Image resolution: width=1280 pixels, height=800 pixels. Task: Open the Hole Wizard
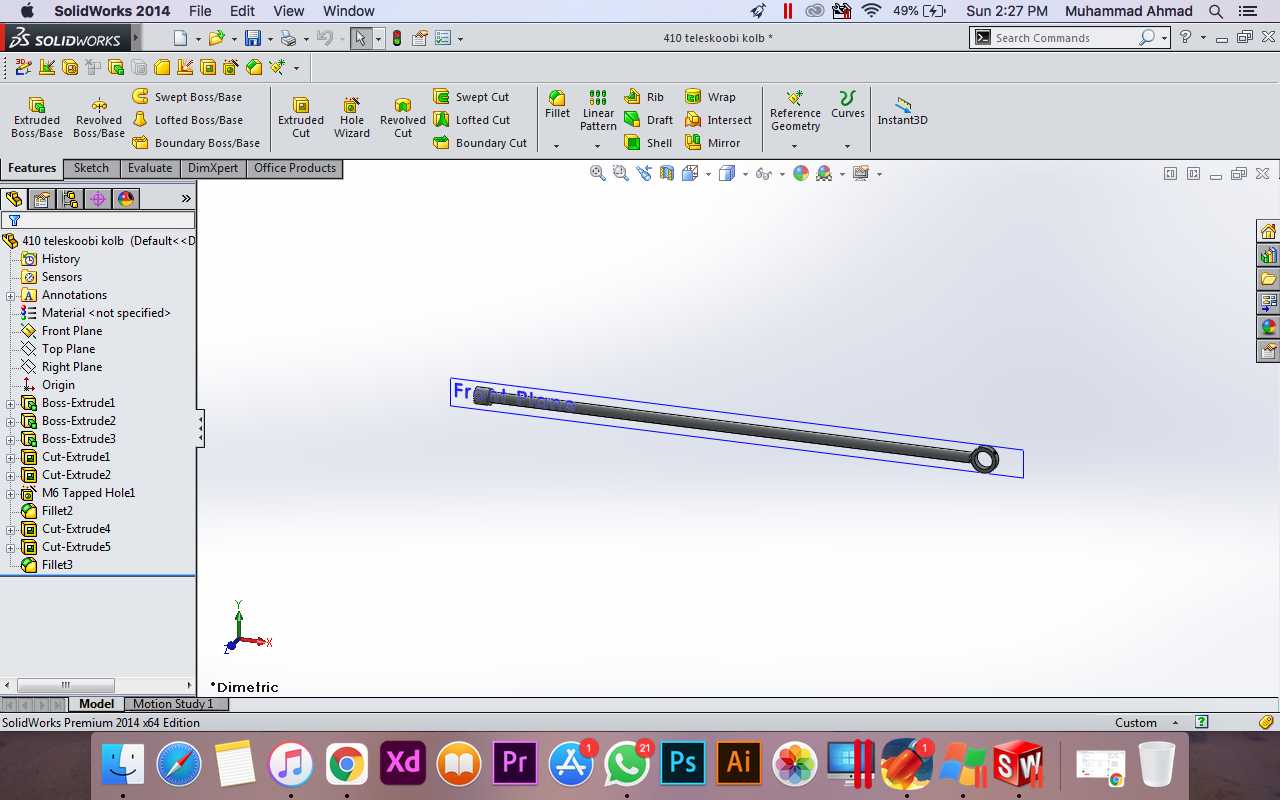[x=352, y=118]
